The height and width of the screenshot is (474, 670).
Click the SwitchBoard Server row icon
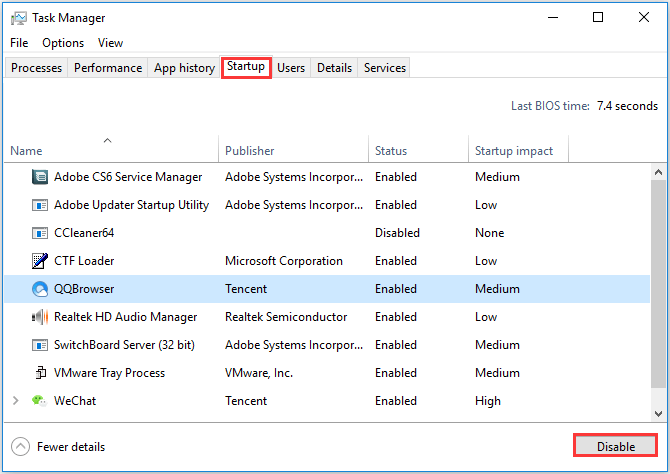click(x=40, y=345)
